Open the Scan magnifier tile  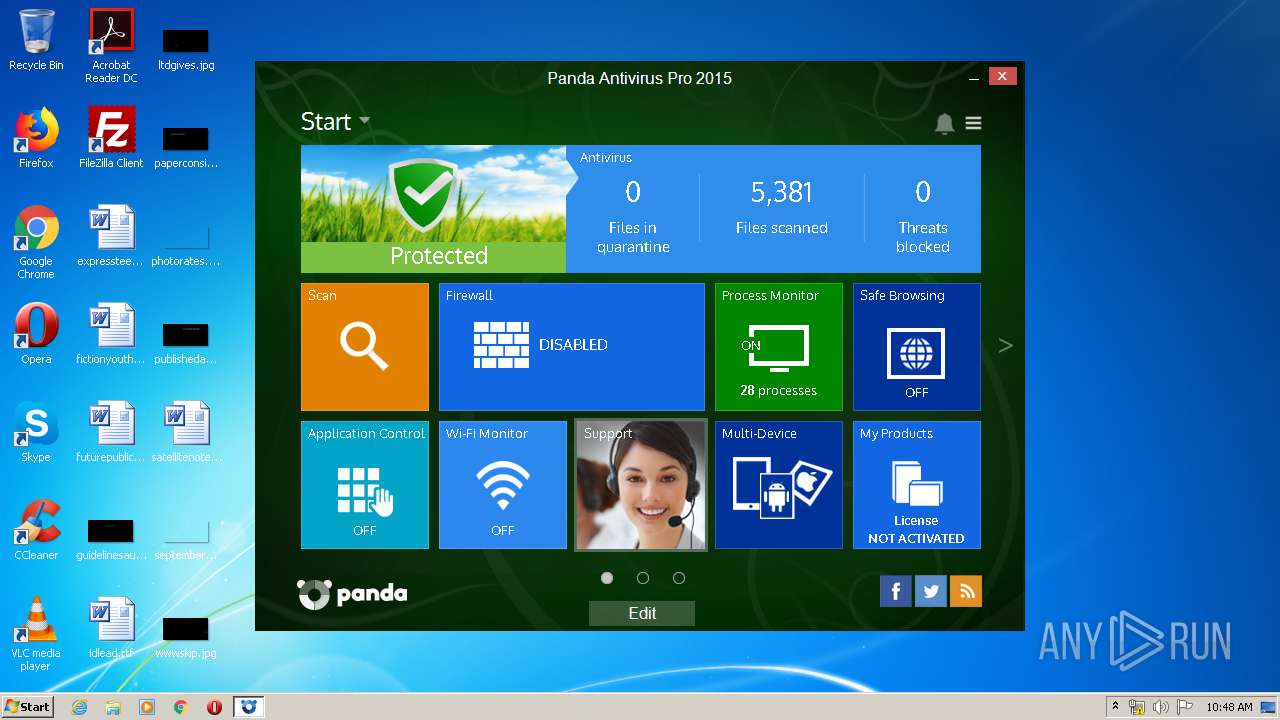pyautogui.click(x=365, y=347)
